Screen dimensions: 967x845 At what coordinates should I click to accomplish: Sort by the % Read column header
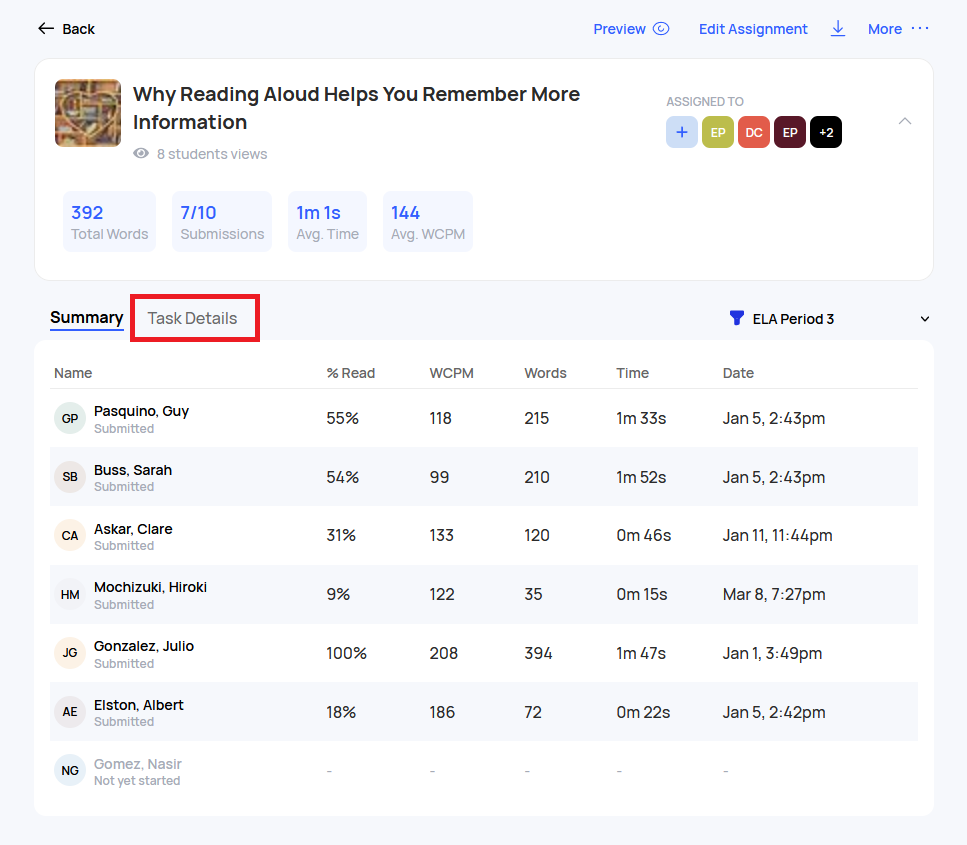(x=350, y=373)
